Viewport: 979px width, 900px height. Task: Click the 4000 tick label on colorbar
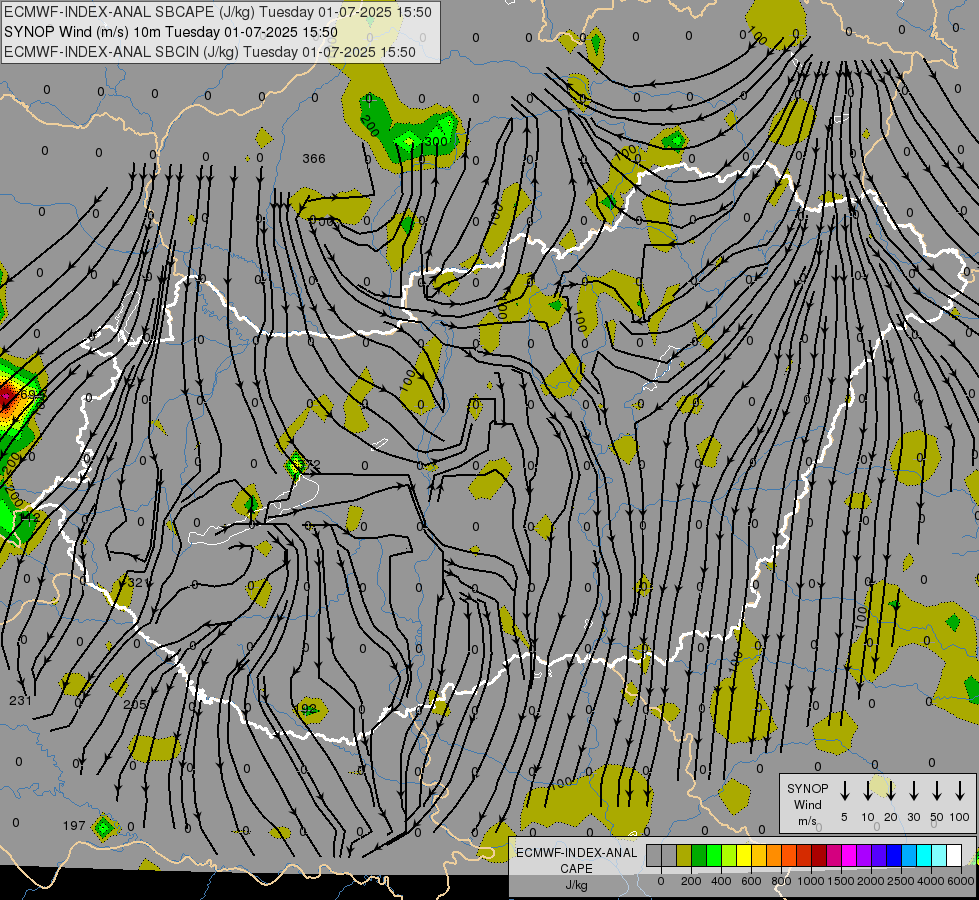click(931, 881)
